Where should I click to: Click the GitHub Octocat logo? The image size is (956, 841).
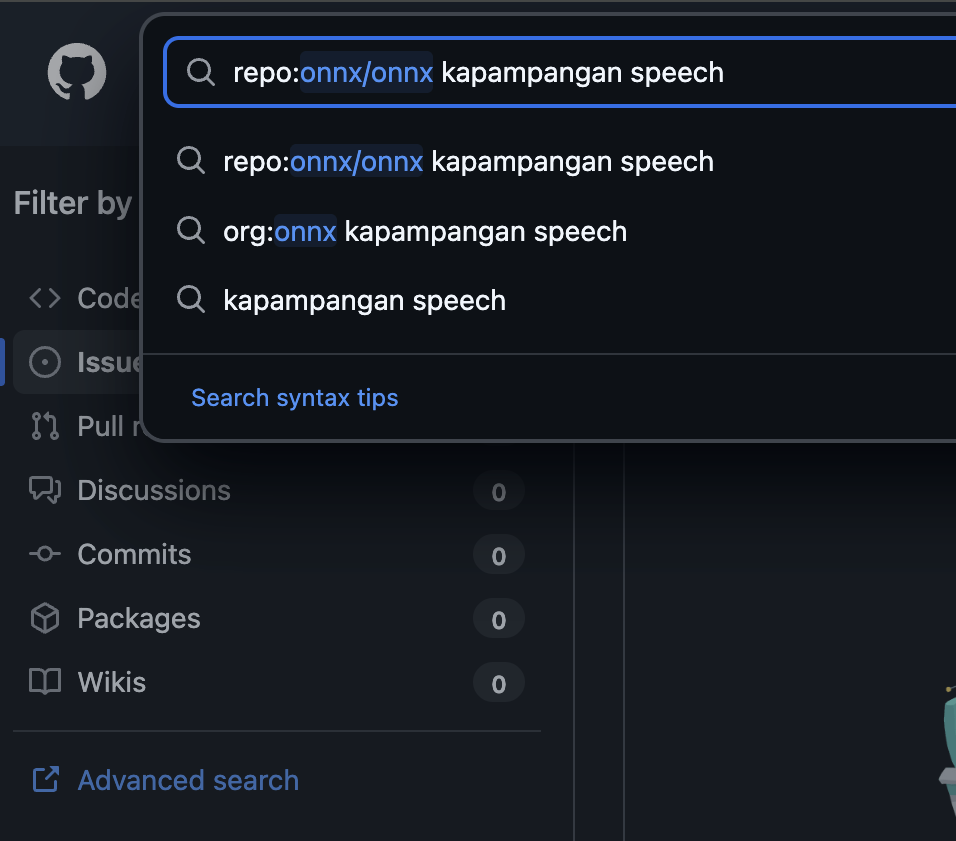point(77,73)
